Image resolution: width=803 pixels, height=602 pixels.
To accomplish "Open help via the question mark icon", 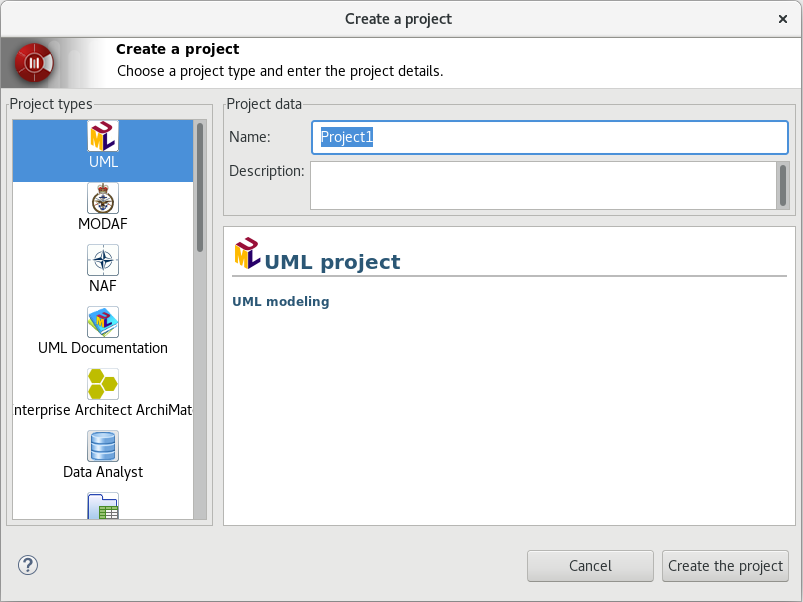I will click(27, 565).
